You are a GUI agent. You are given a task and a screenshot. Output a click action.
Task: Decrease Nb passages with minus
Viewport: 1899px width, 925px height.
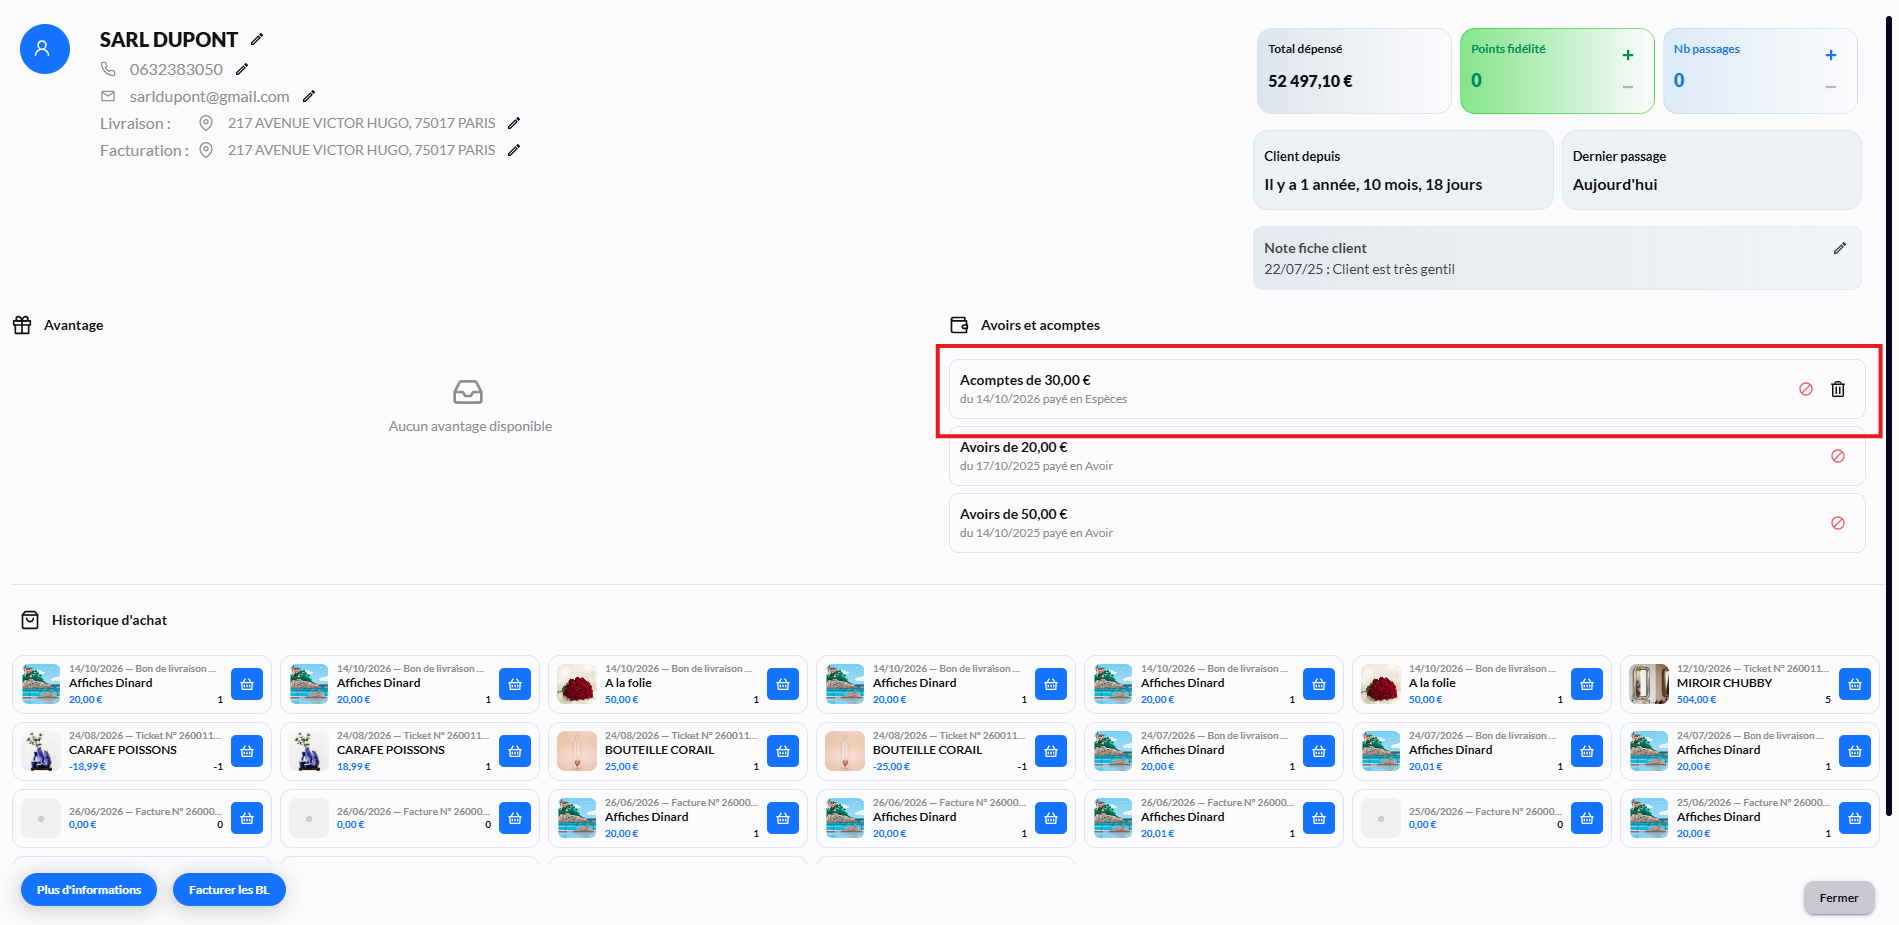(1831, 87)
